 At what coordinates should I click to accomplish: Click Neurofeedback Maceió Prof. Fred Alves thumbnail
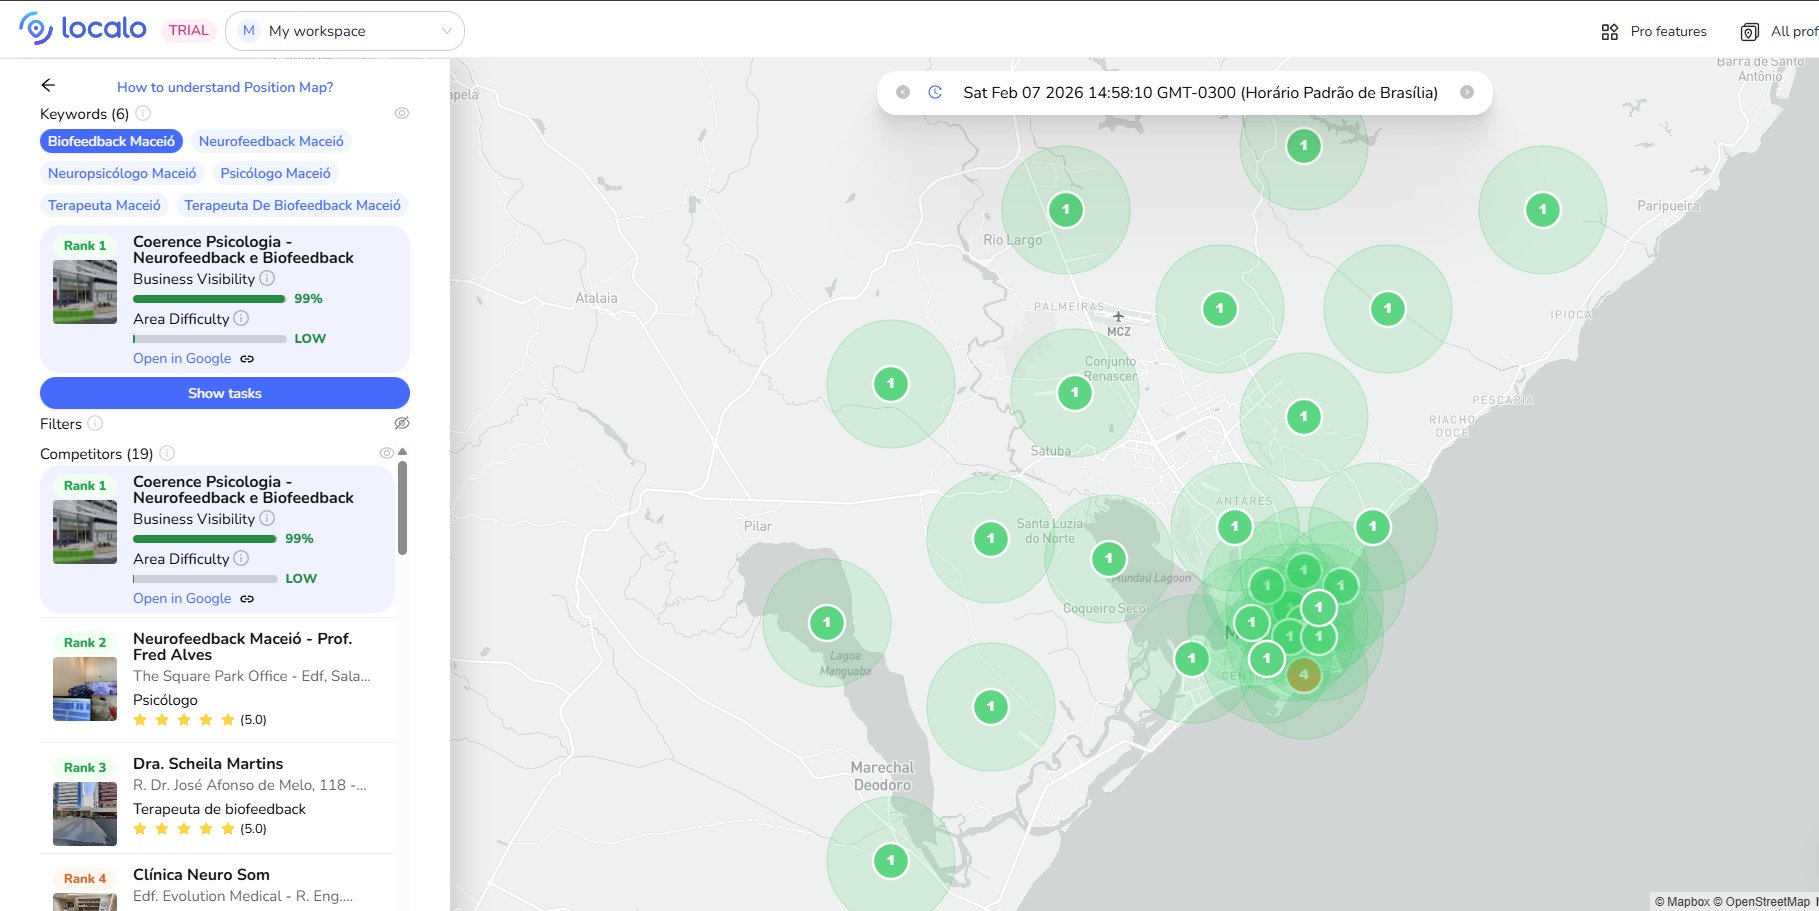tap(85, 689)
